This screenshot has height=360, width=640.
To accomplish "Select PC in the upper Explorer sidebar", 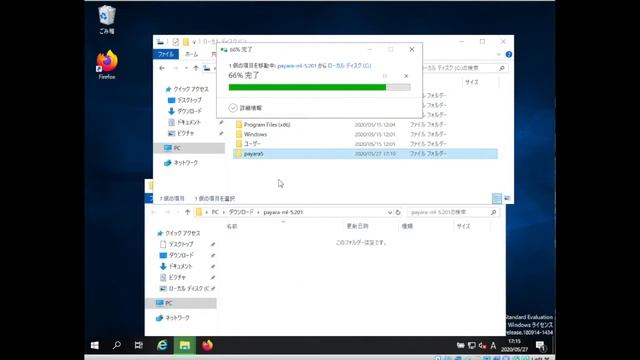I will click(x=189, y=148).
